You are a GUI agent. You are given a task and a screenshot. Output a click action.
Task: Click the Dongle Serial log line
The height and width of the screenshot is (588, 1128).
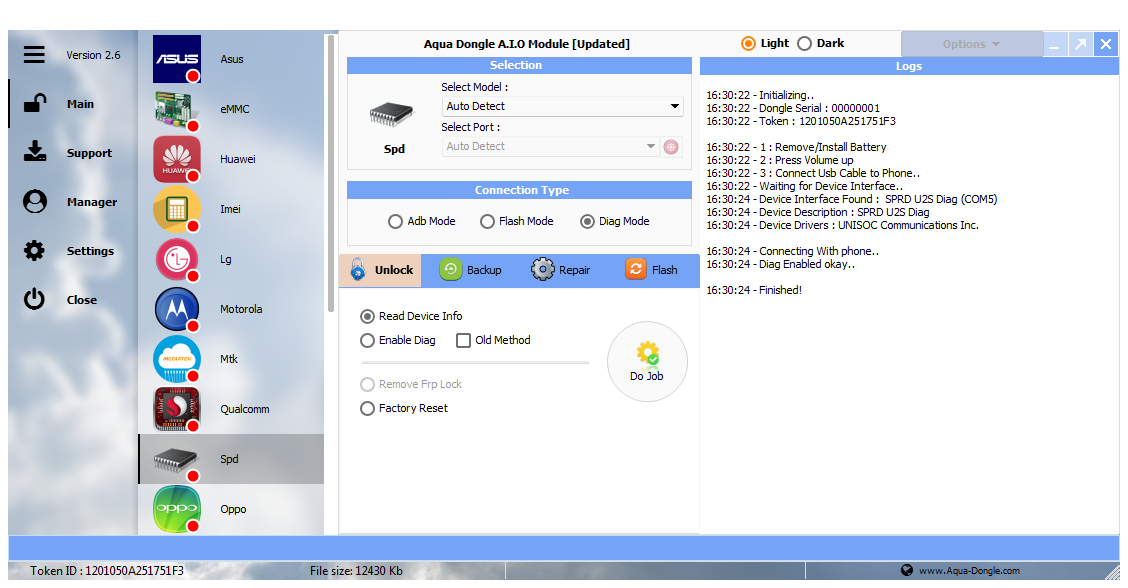point(793,108)
